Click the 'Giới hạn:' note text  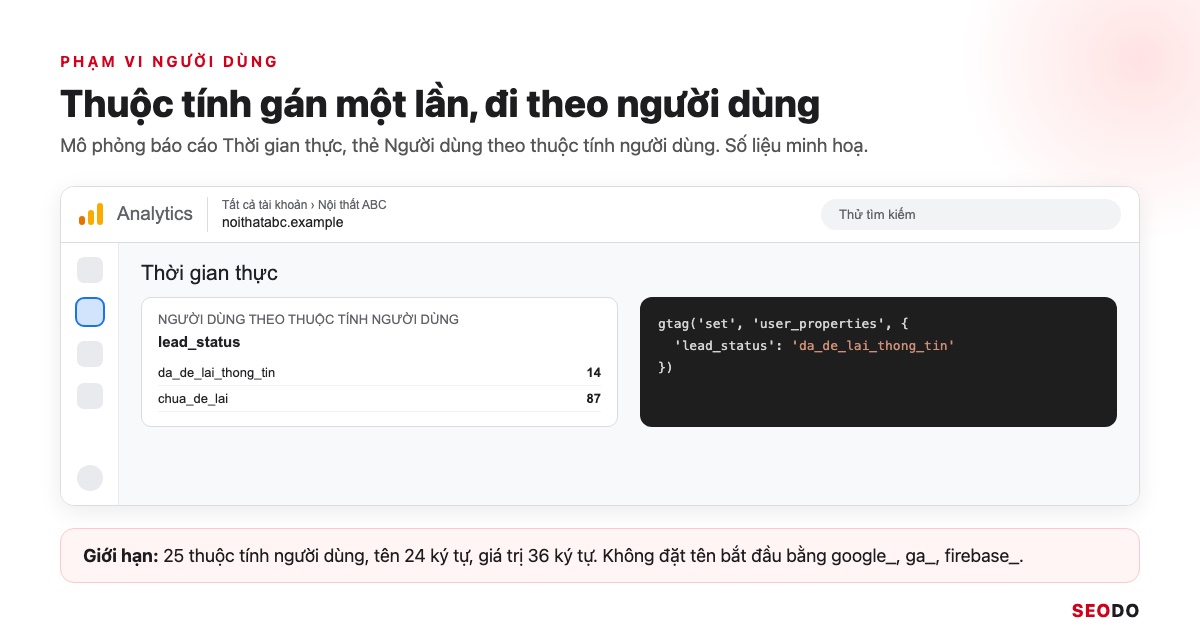tap(120, 556)
